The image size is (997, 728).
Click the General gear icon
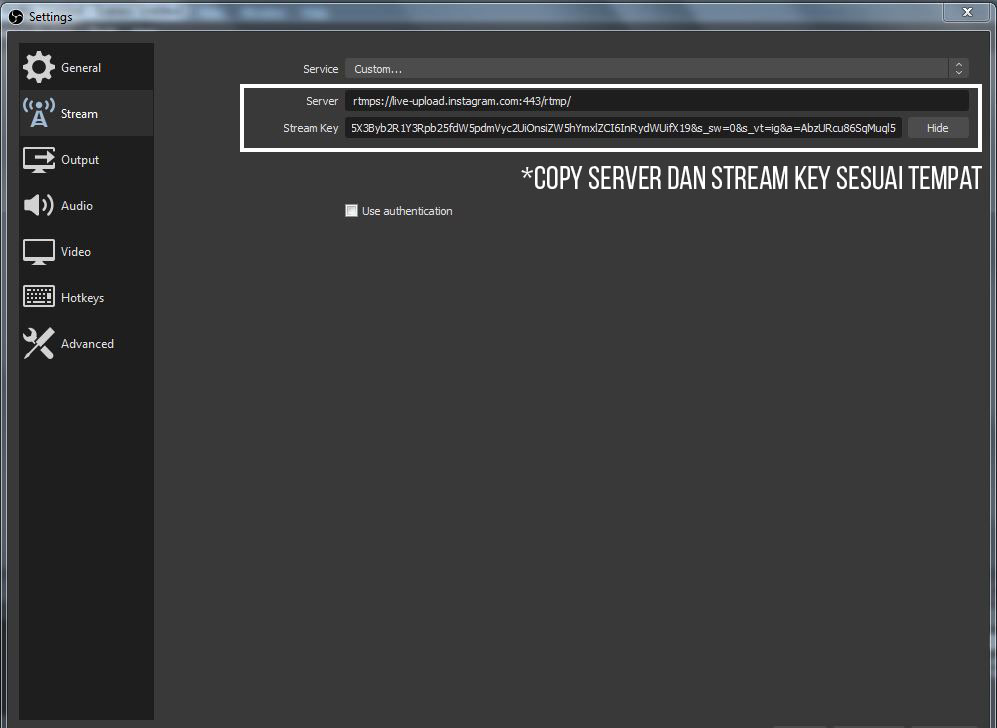[x=39, y=68]
